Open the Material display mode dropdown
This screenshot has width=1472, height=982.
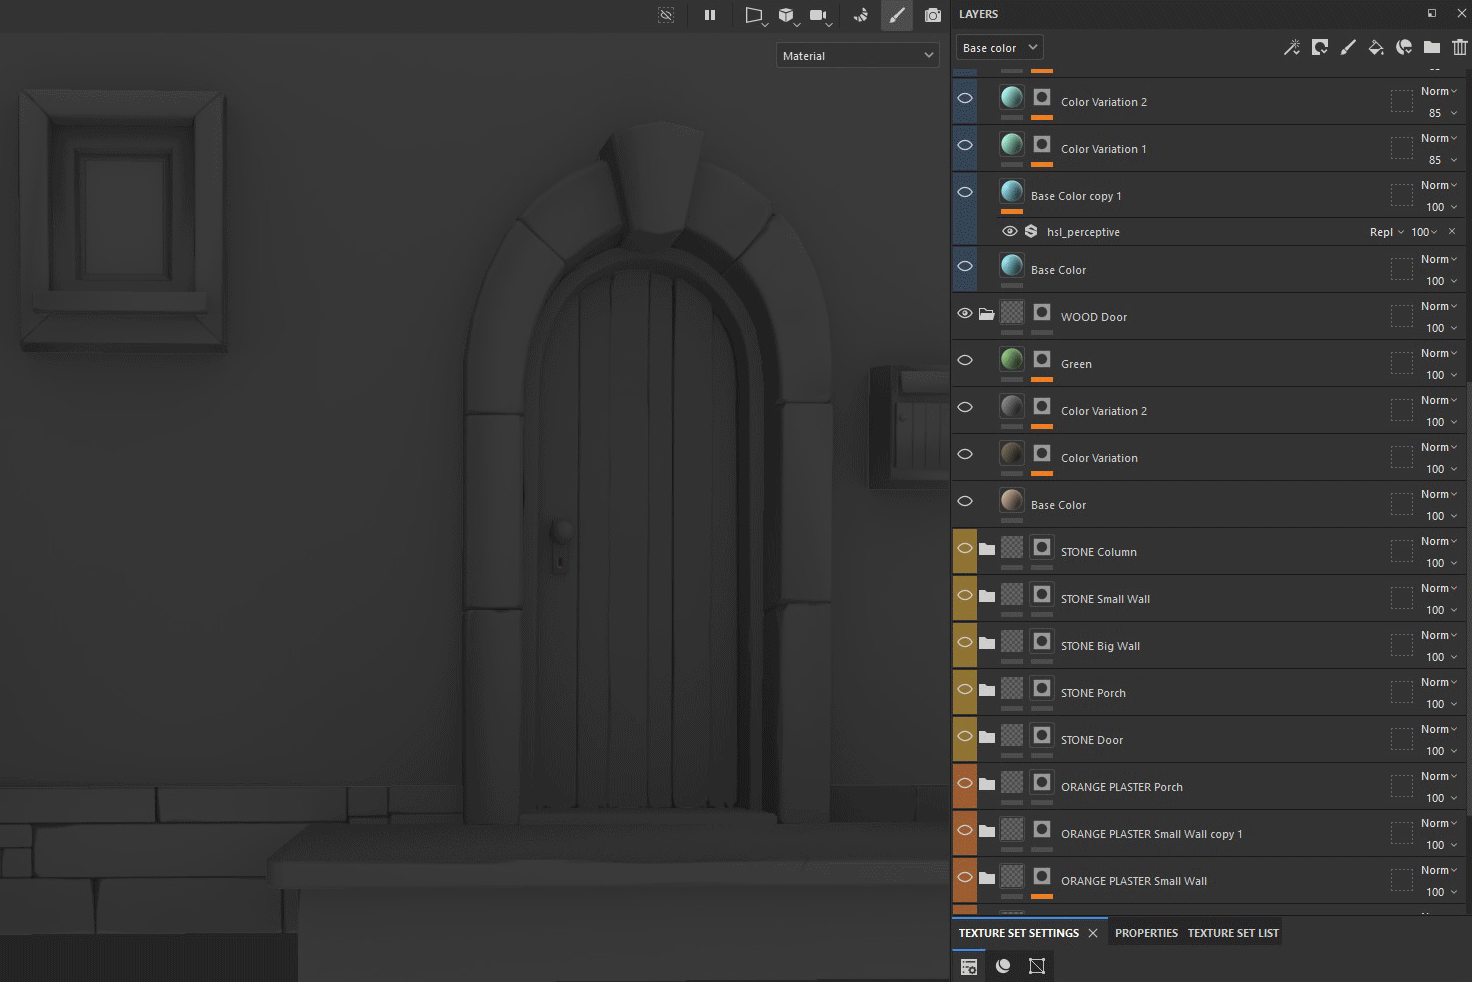857,56
